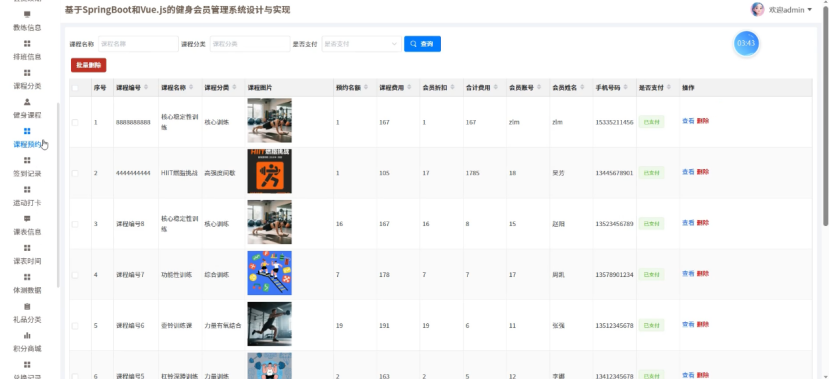Check the row 1 checkbox (8888888888)

(x=75, y=122)
